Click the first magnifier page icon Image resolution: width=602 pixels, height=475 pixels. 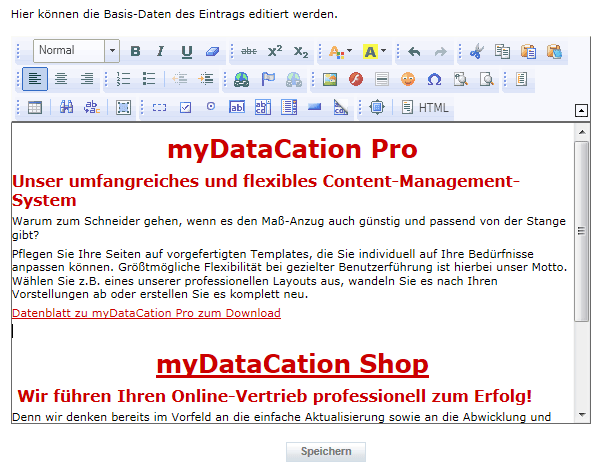pos(460,79)
